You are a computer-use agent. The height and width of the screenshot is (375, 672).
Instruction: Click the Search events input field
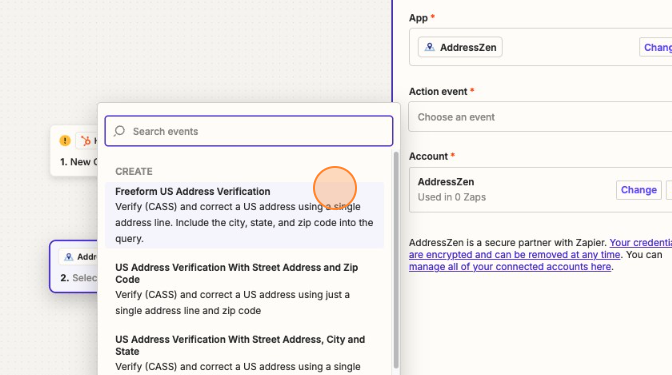point(249,131)
